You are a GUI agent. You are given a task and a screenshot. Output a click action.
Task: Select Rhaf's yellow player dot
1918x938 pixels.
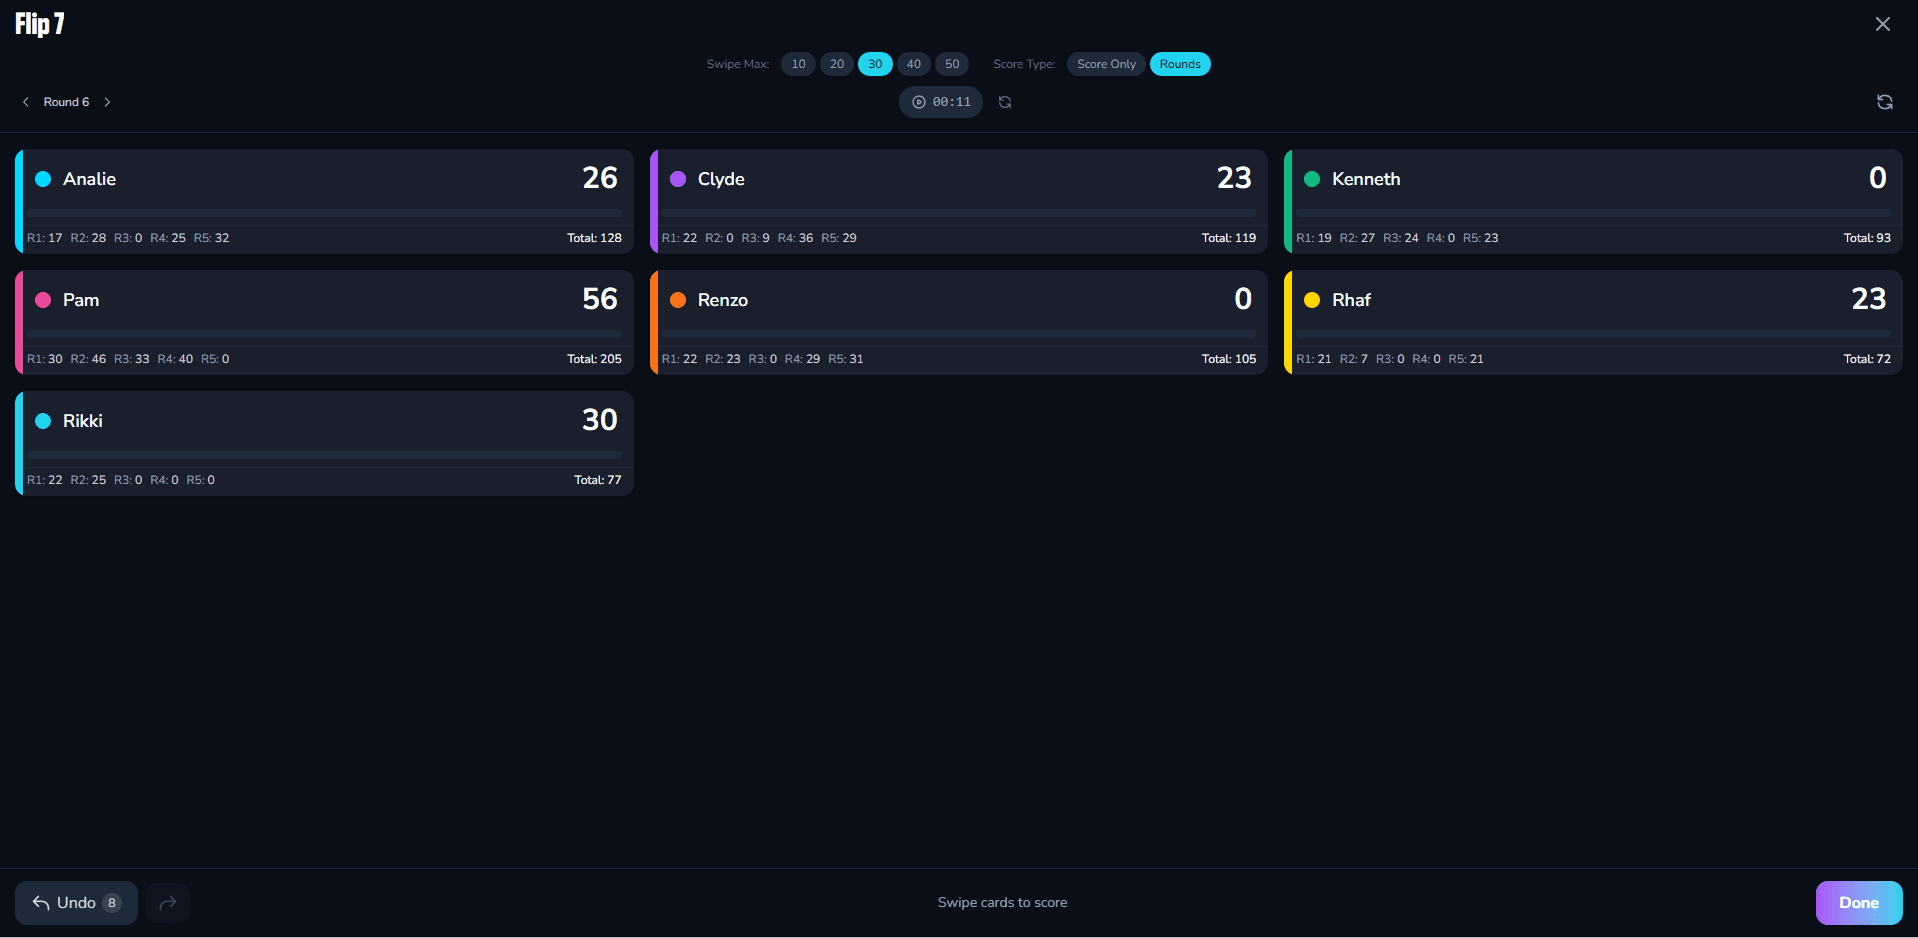(1311, 300)
